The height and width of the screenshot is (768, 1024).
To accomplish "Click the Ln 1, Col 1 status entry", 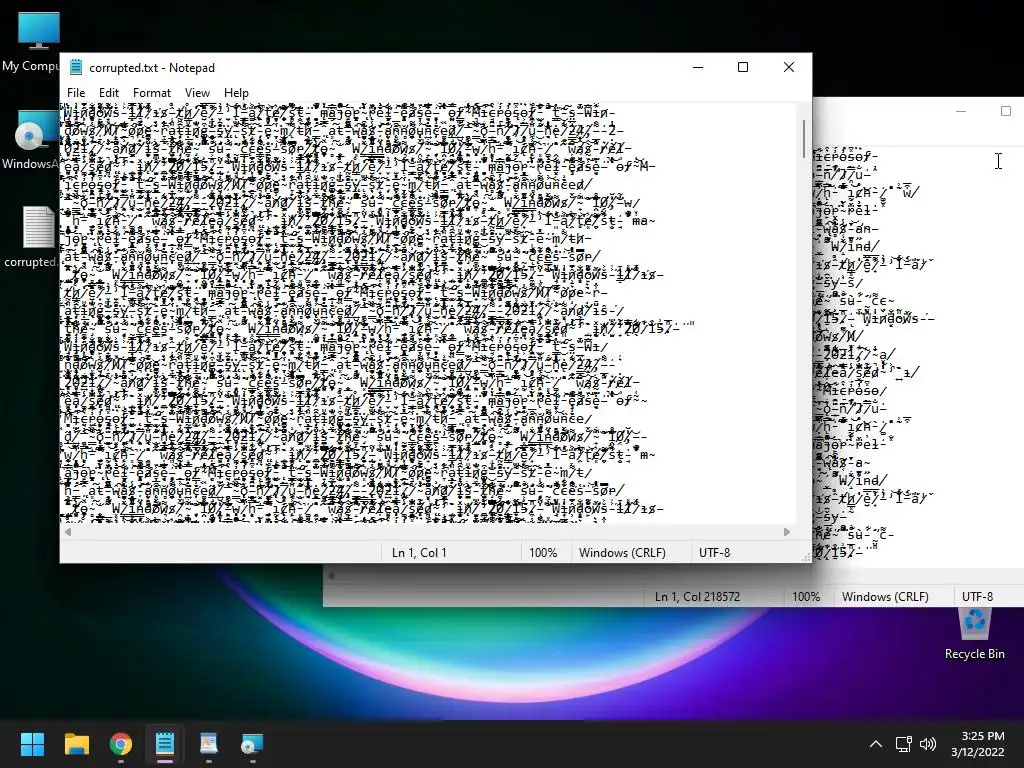I will (x=419, y=552).
